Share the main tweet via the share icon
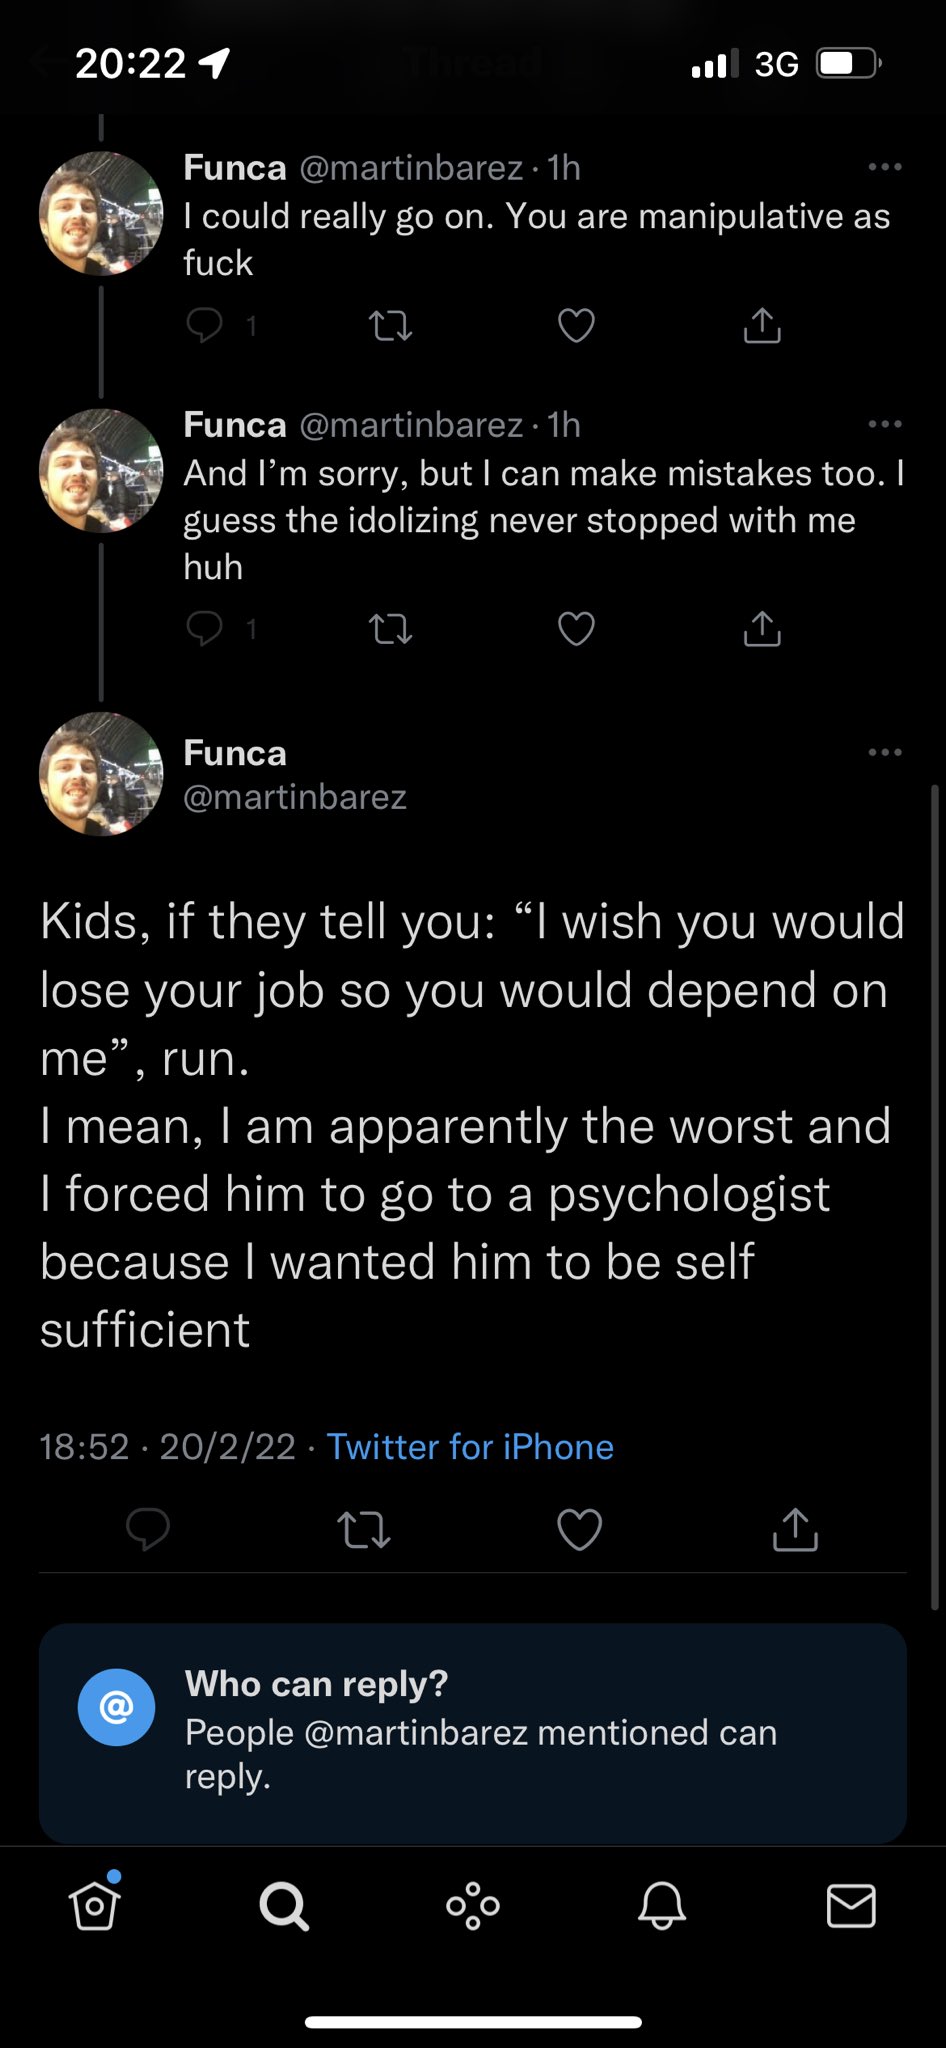This screenshot has height=2048, width=946. [795, 1529]
